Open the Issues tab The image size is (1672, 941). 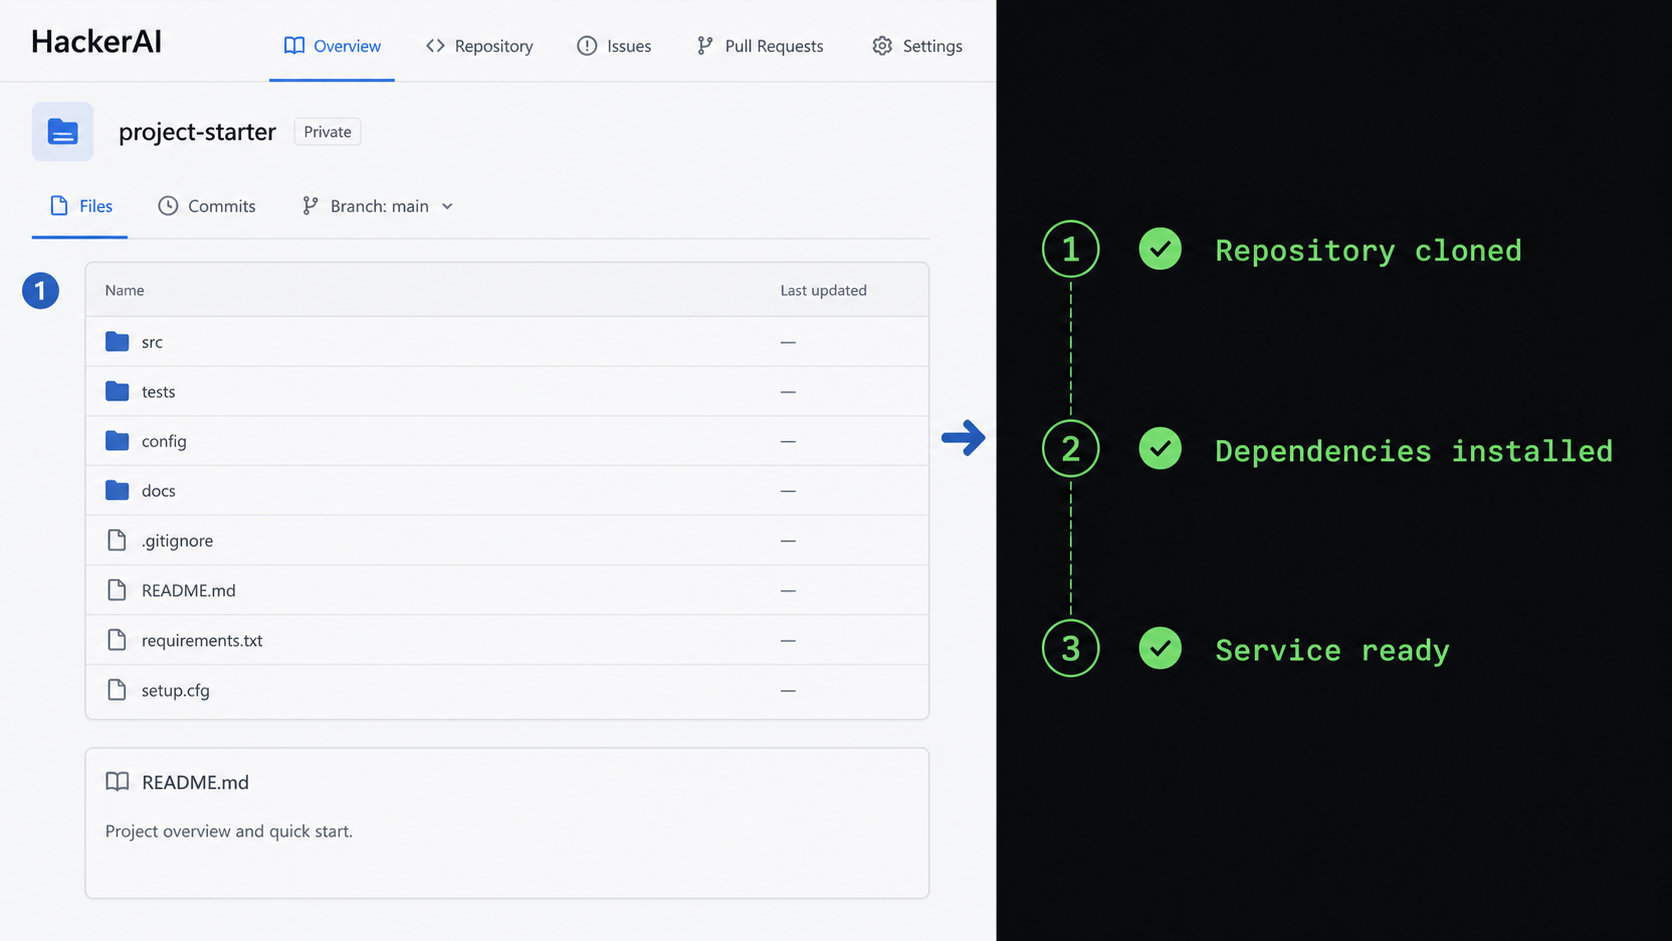(614, 46)
